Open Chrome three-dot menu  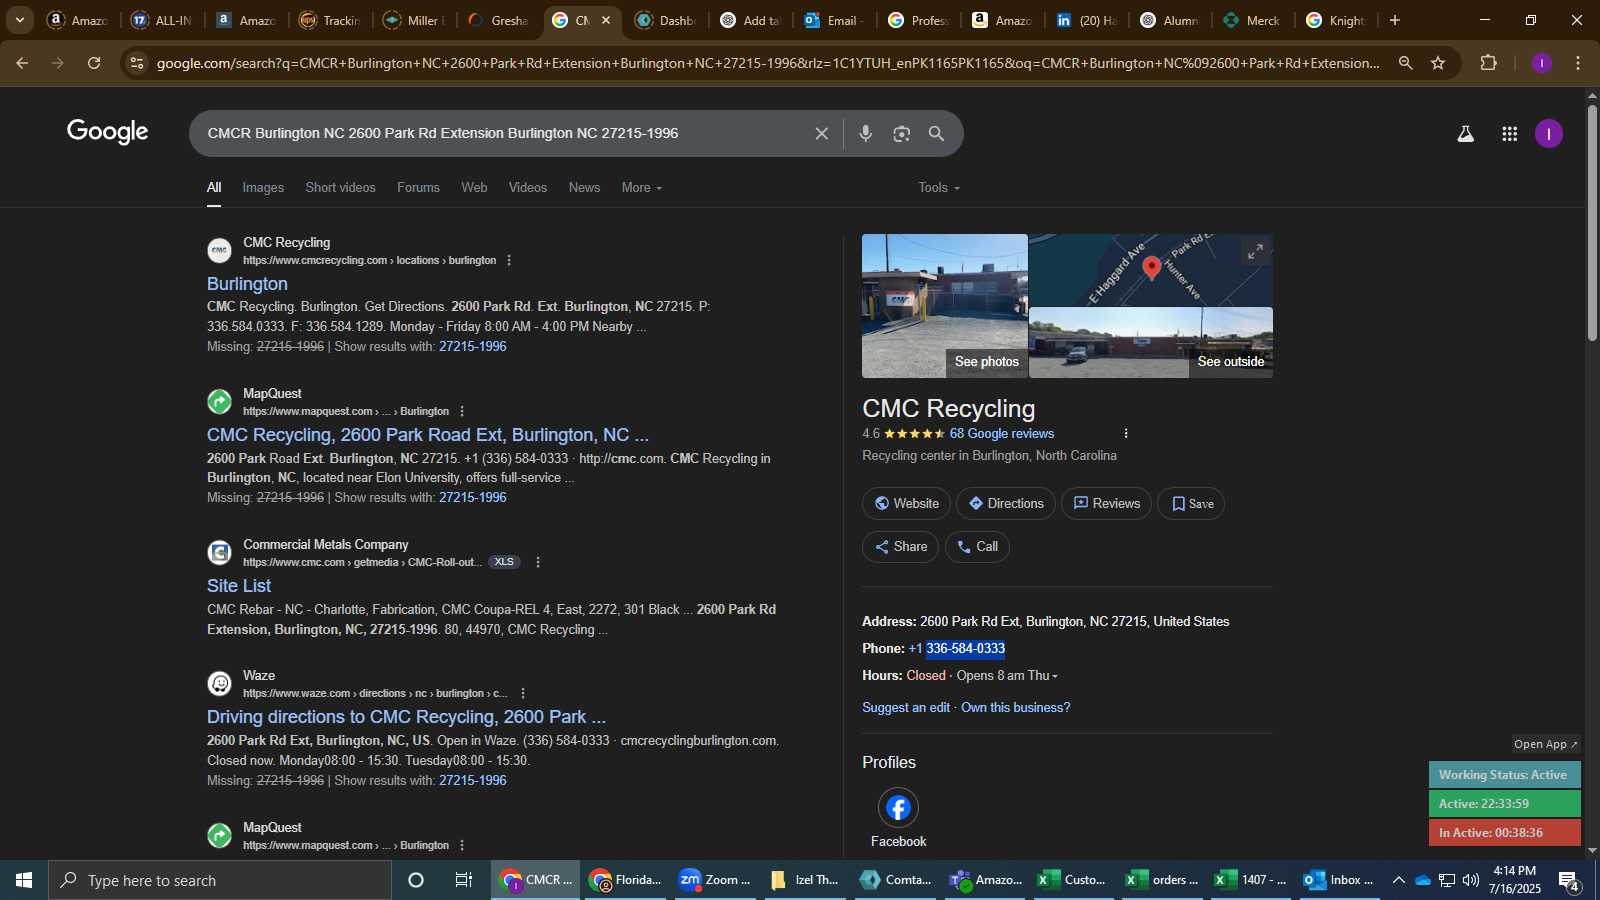click(x=1578, y=63)
